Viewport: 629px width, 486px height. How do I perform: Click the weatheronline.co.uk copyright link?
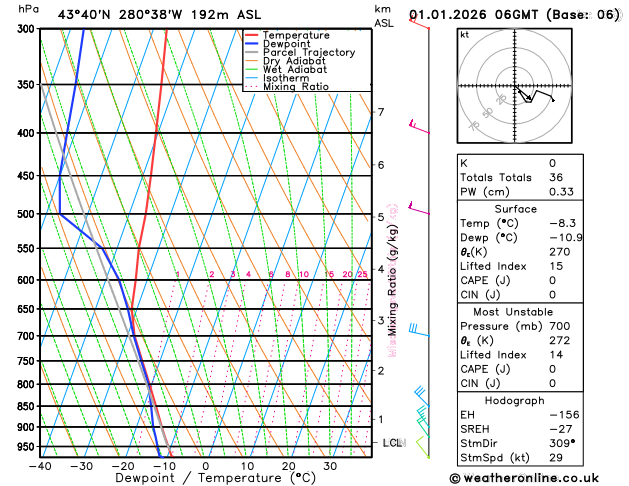pos(524,478)
